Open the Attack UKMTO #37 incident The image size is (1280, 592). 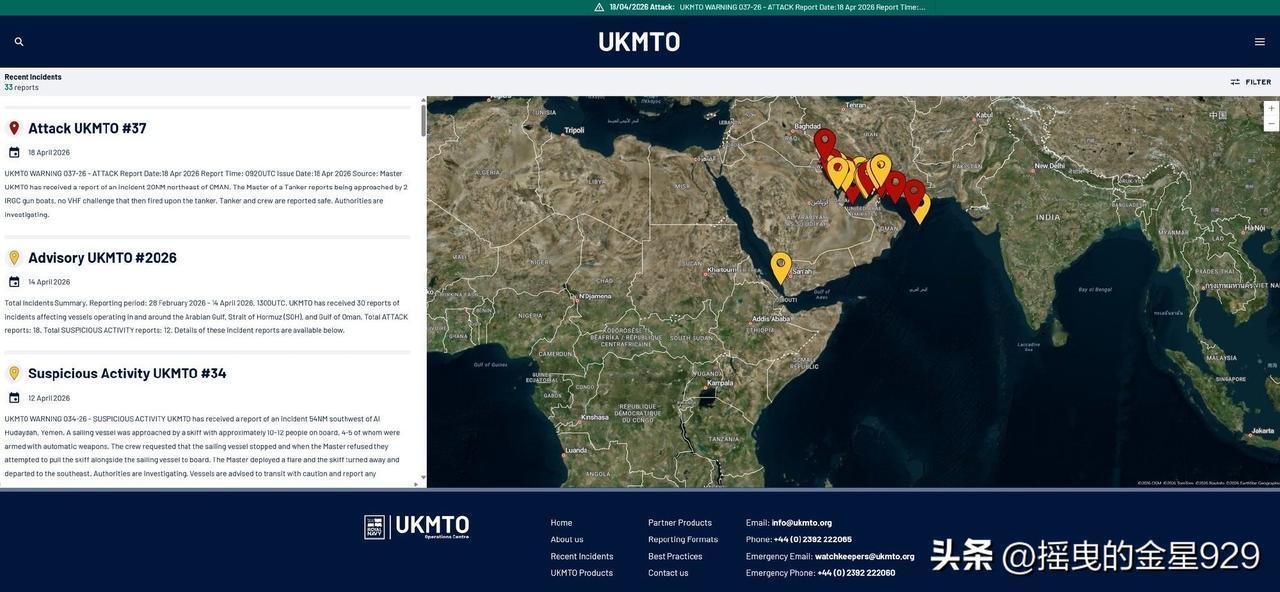(x=87, y=128)
